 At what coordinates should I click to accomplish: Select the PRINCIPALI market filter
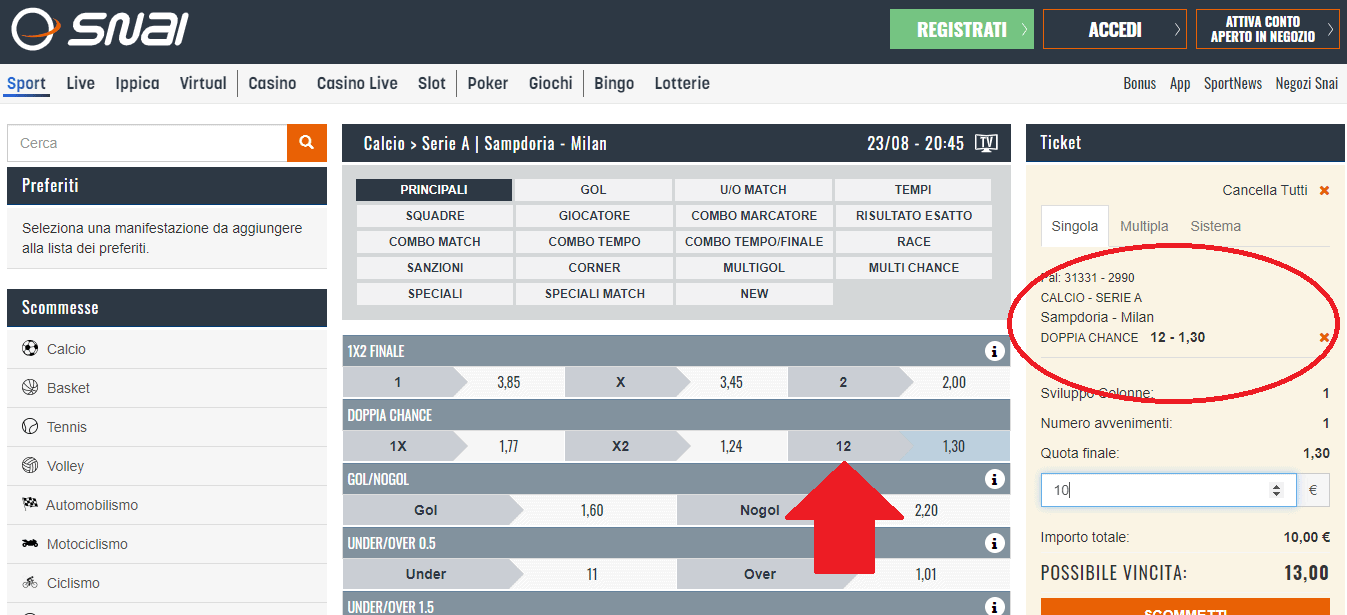[x=434, y=190]
